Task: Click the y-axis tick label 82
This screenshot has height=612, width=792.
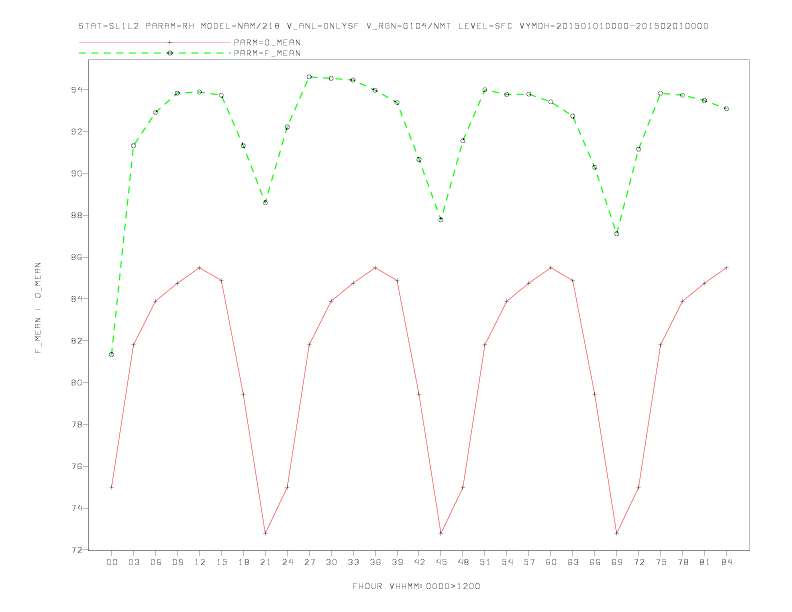Action: click(77, 341)
